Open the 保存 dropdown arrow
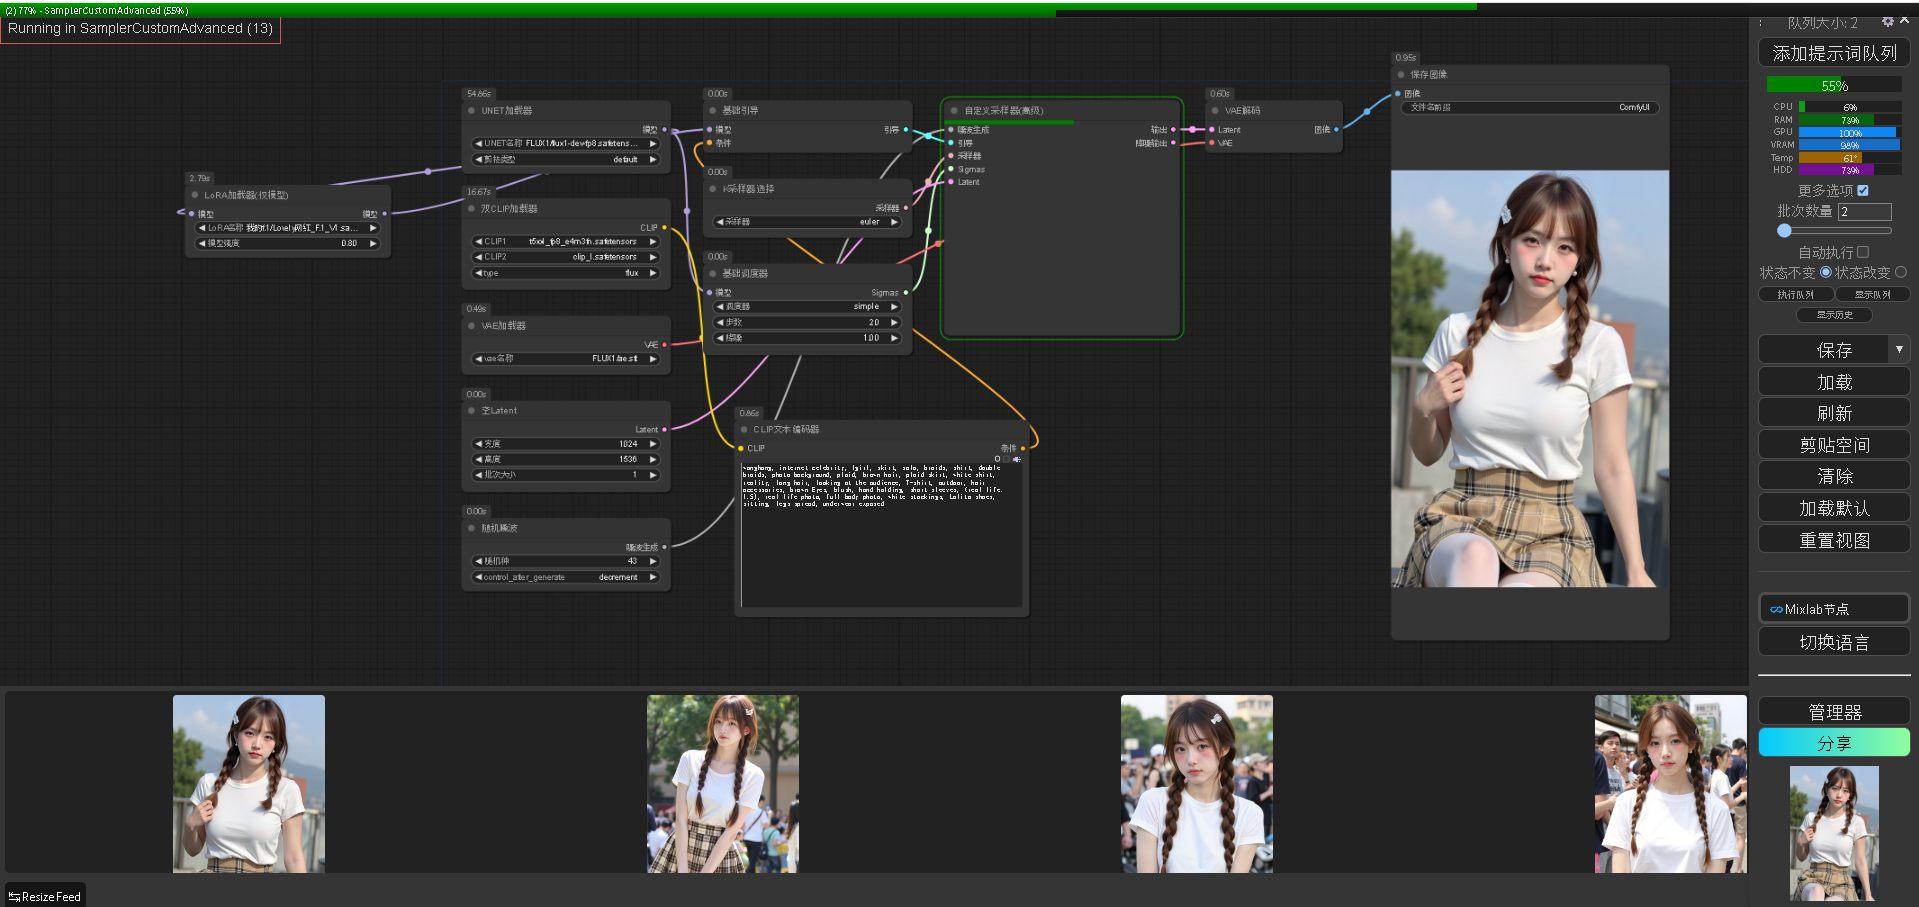The width and height of the screenshot is (1919, 907). click(1899, 349)
